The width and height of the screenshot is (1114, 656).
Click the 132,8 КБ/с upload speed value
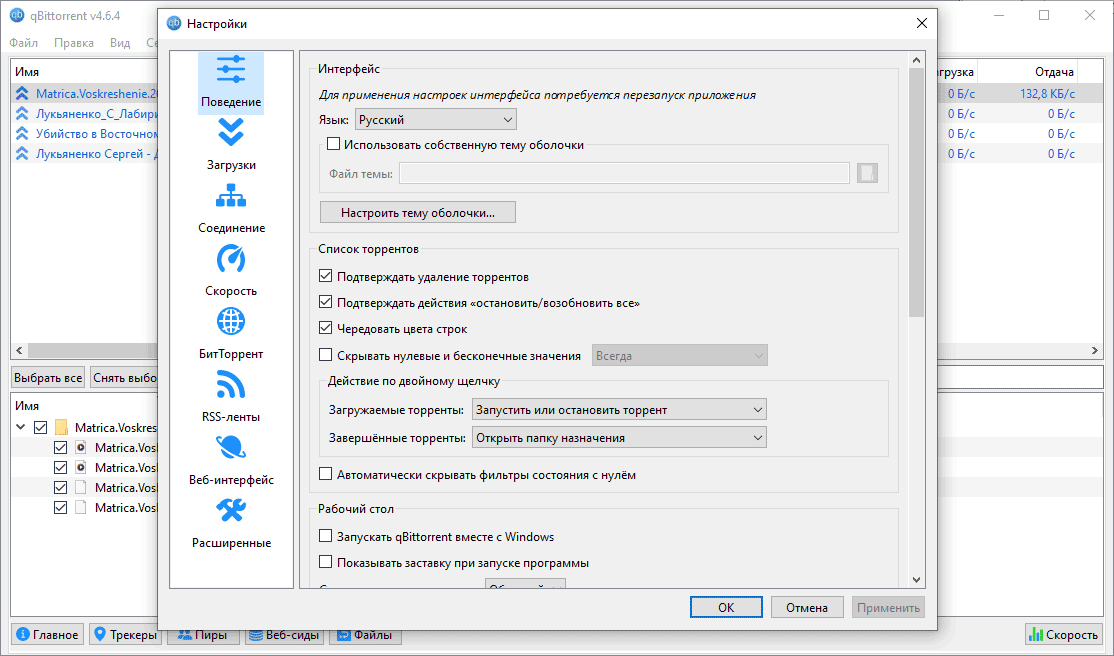1047,94
